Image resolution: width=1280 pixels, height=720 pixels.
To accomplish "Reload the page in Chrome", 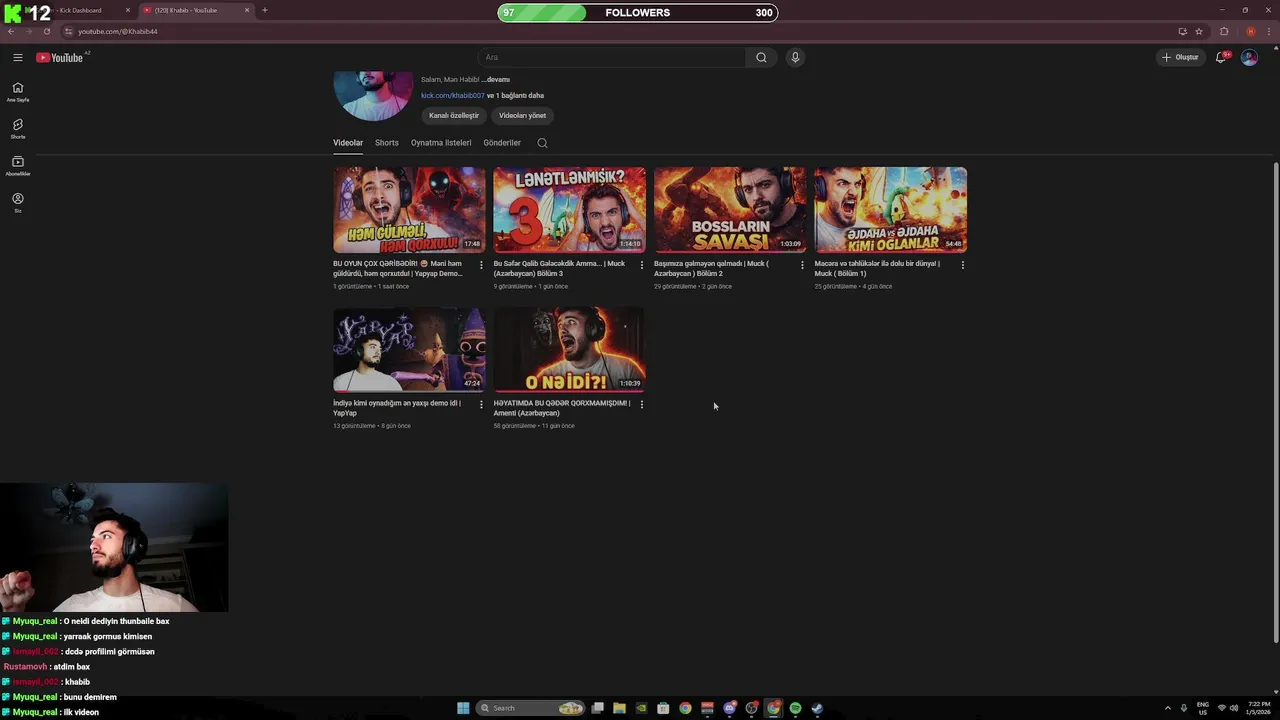I will pos(46,31).
